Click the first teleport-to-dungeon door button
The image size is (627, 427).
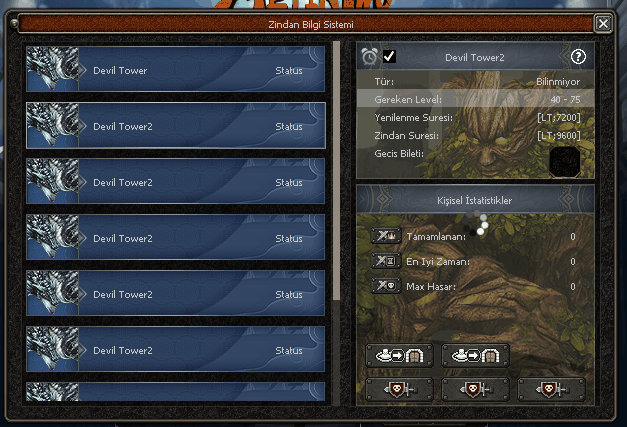pyautogui.click(x=399, y=355)
